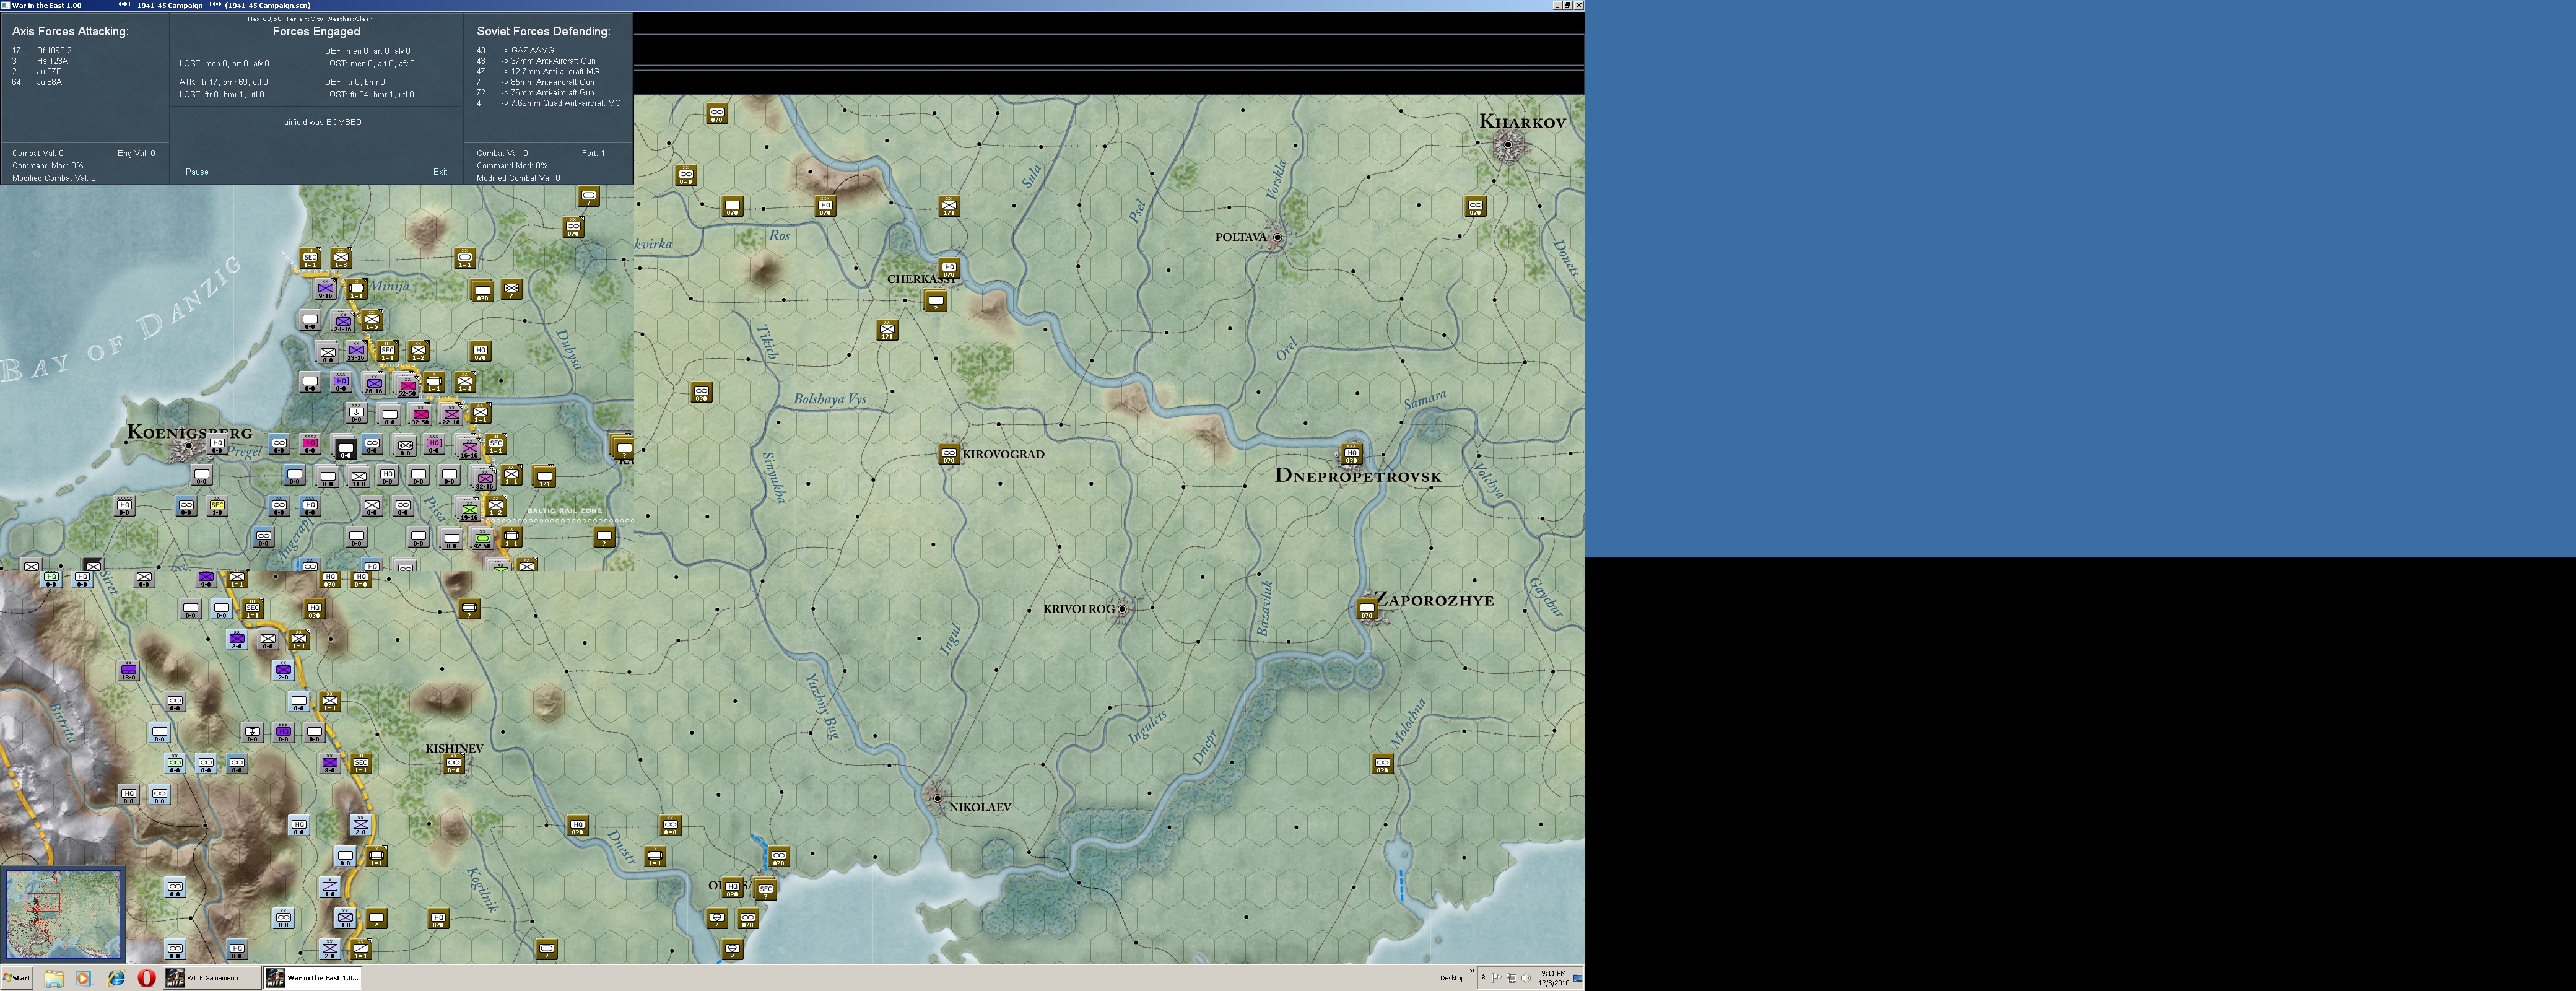Open the network status tray icon
The height and width of the screenshot is (991, 2576).
(1511, 978)
